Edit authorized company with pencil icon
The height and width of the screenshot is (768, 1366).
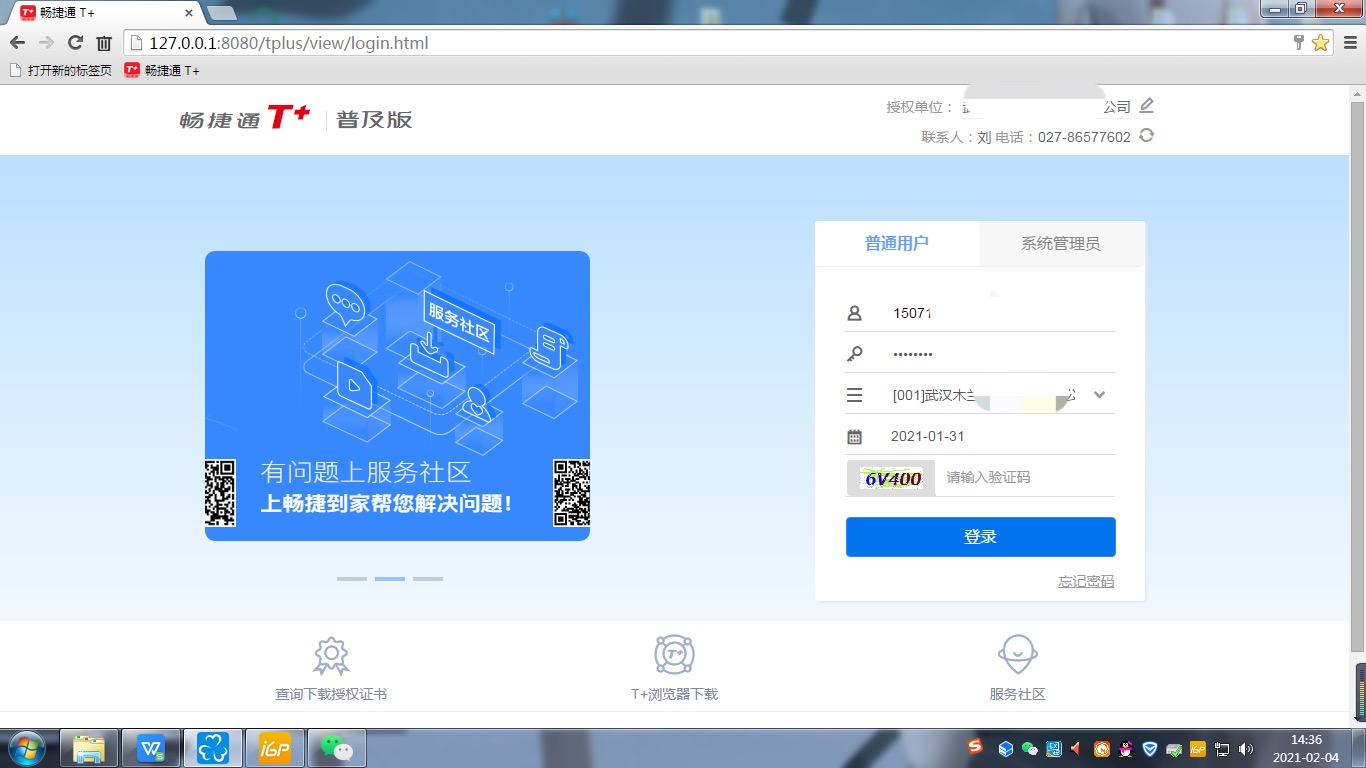pyautogui.click(x=1147, y=105)
